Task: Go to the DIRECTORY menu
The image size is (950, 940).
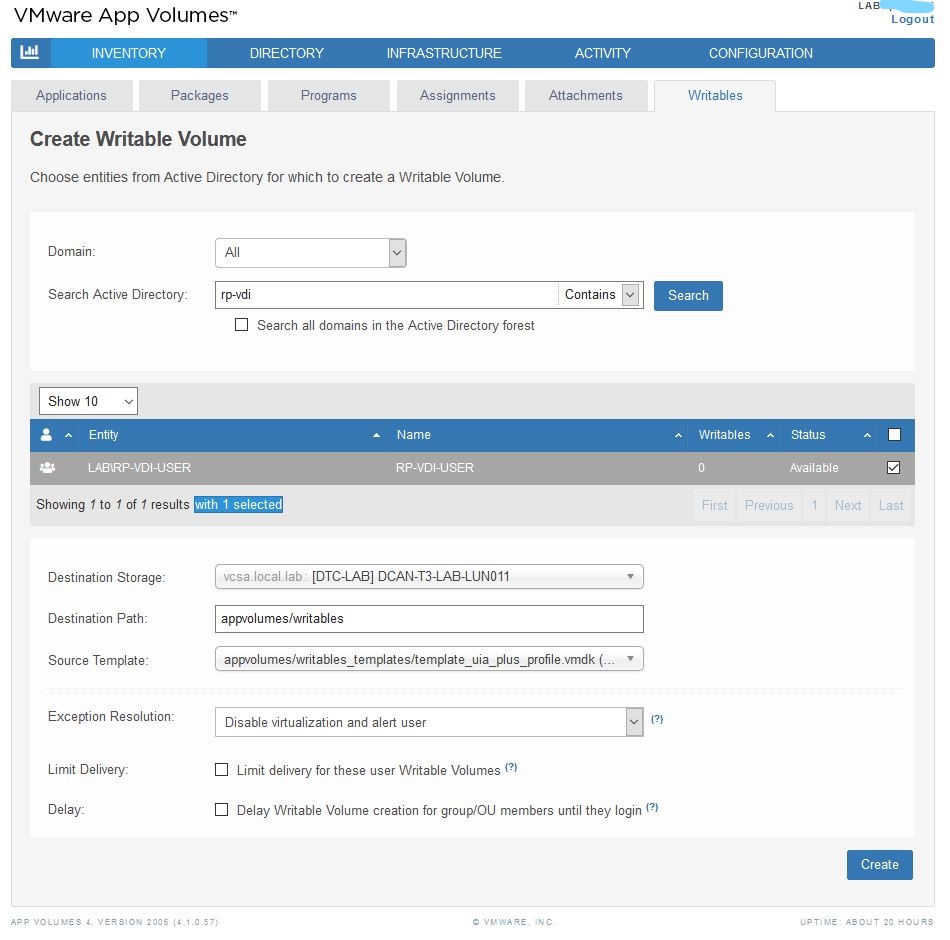Action: [x=287, y=53]
